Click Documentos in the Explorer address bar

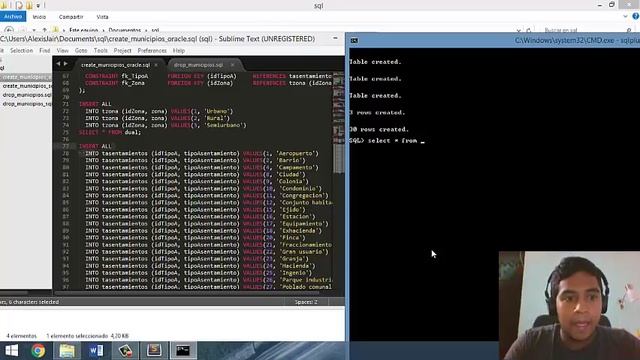pos(124,30)
